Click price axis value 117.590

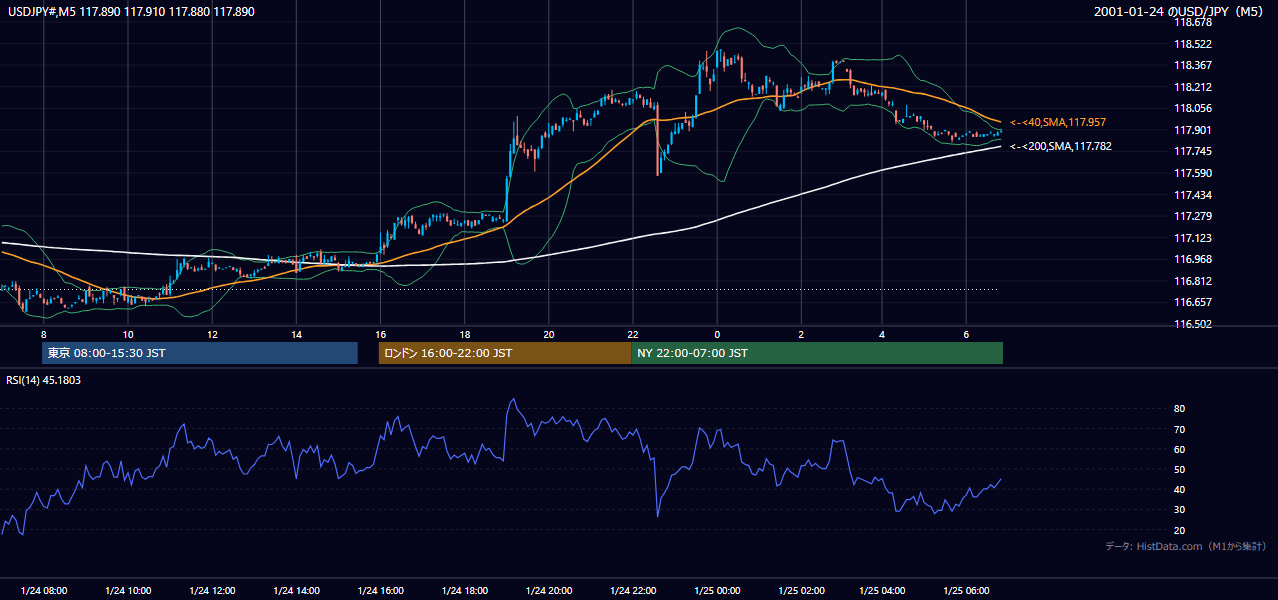(x=1195, y=173)
